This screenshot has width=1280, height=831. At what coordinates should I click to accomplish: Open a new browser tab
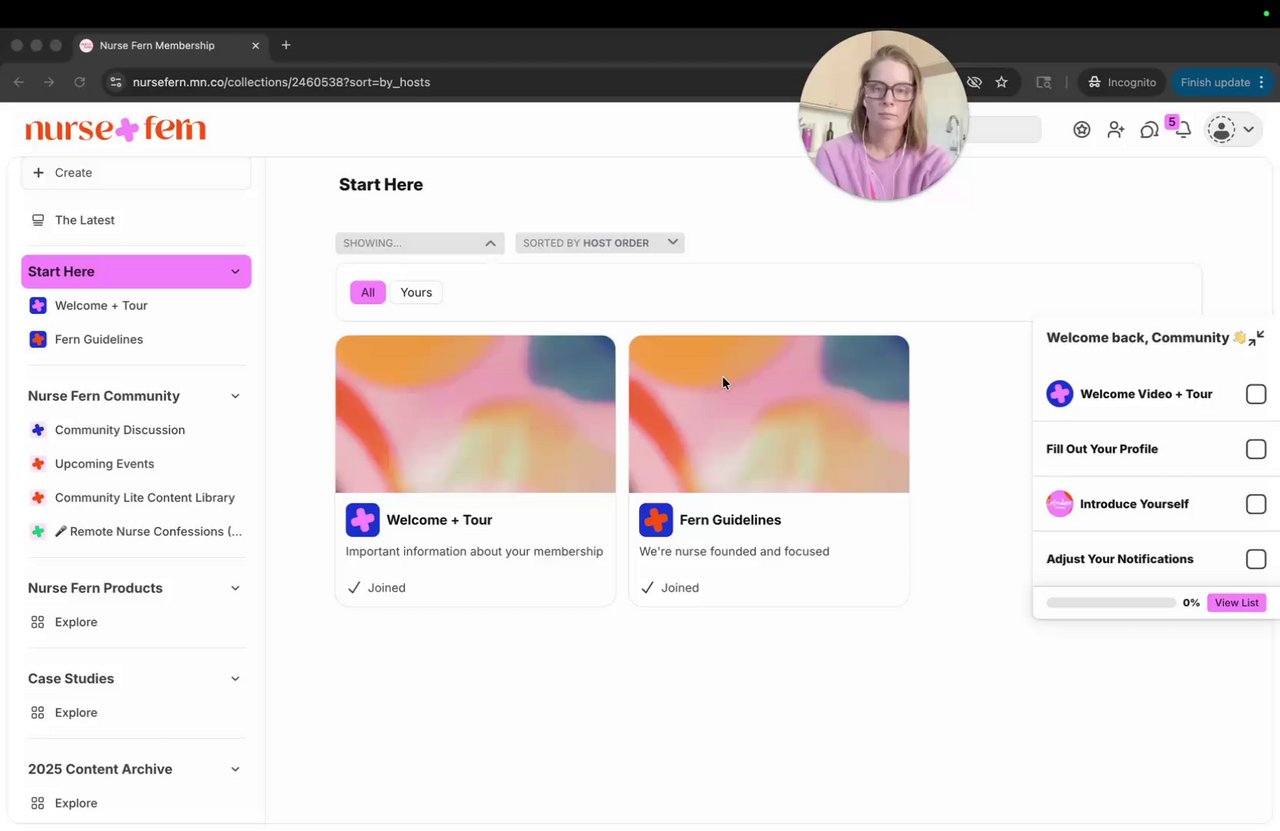pyautogui.click(x=286, y=45)
